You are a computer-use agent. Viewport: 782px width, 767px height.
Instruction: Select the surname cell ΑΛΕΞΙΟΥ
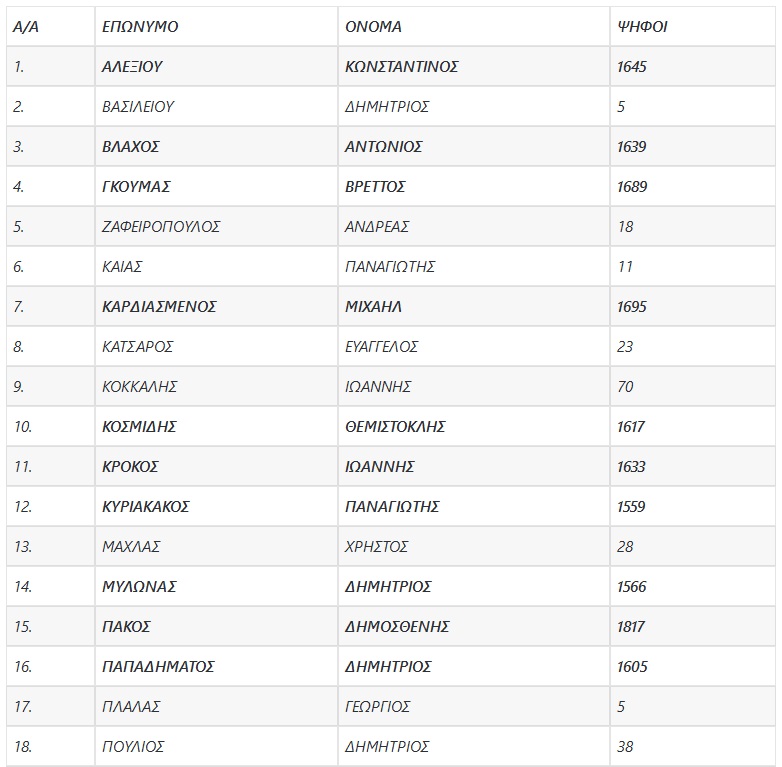click(x=132, y=67)
